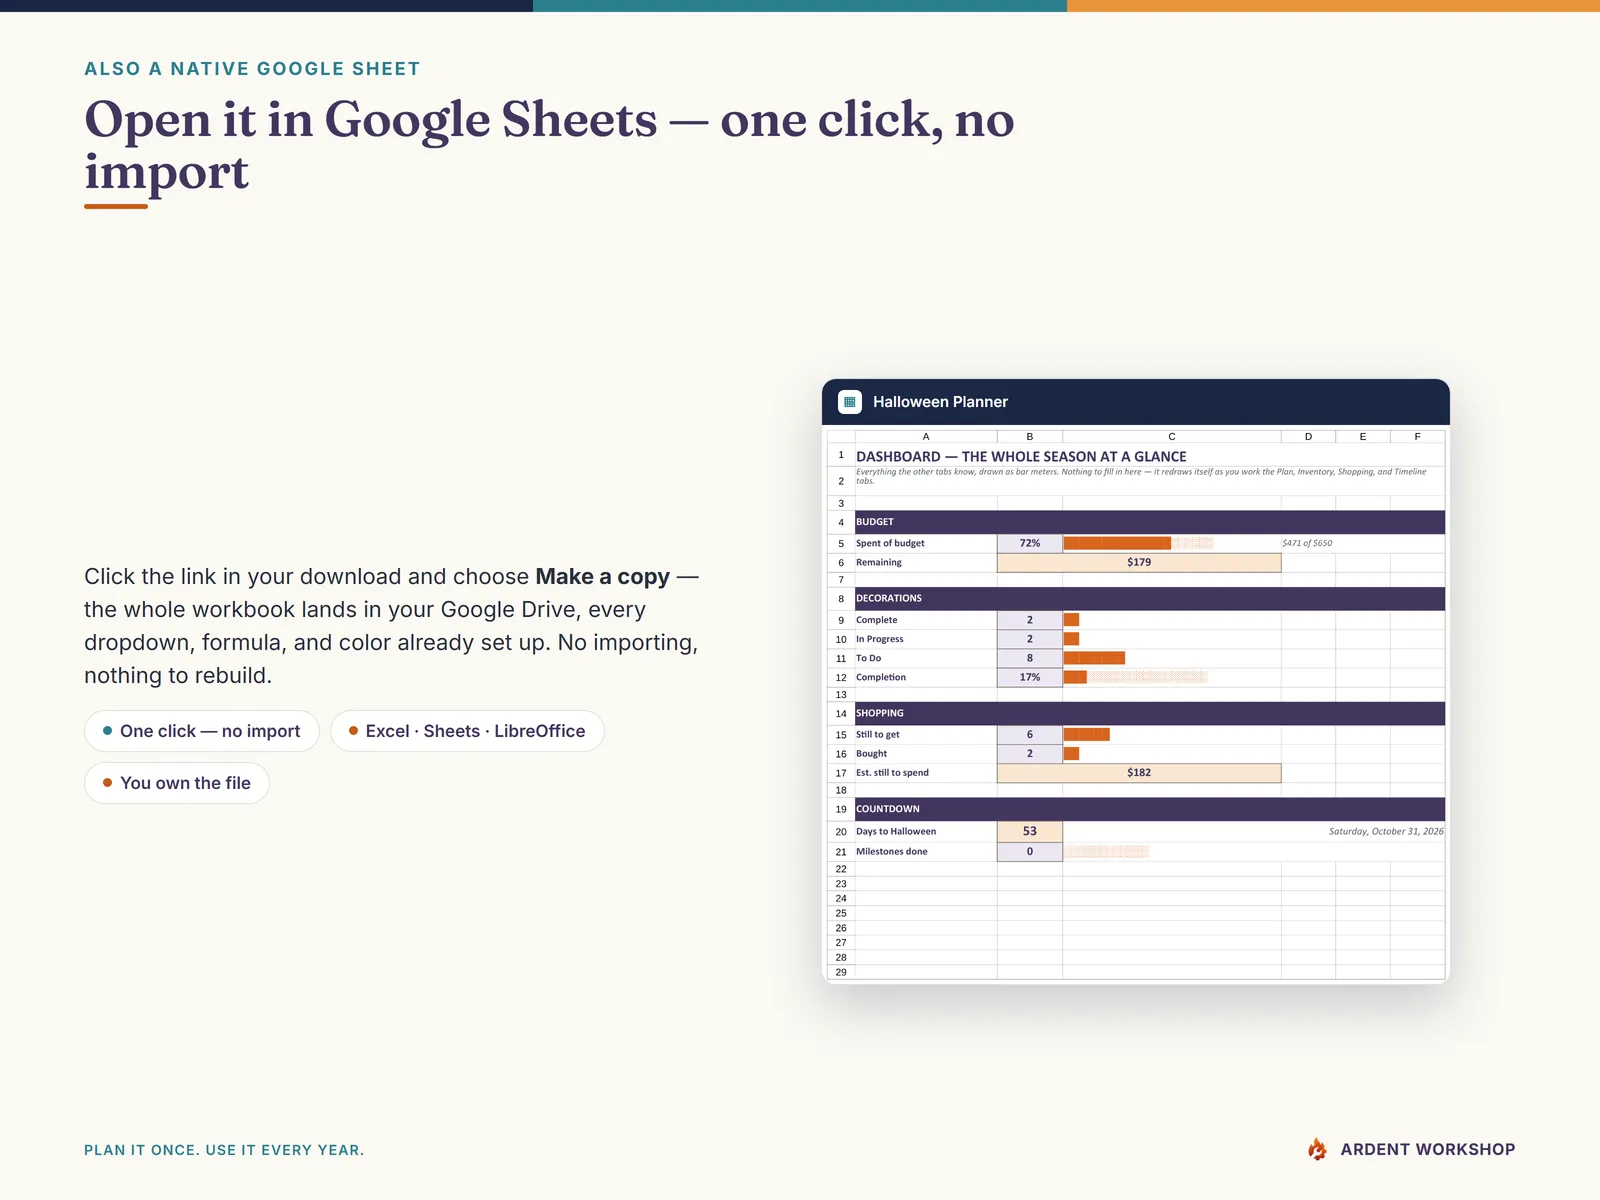The image size is (1600, 1200).
Task: Select column A header in spreadsheet
Action: point(926,436)
